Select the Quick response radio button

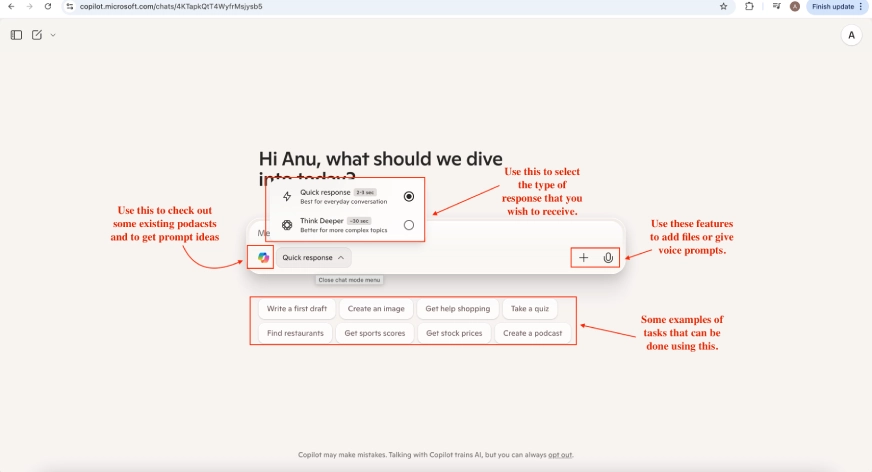pyautogui.click(x=409, y=196)
